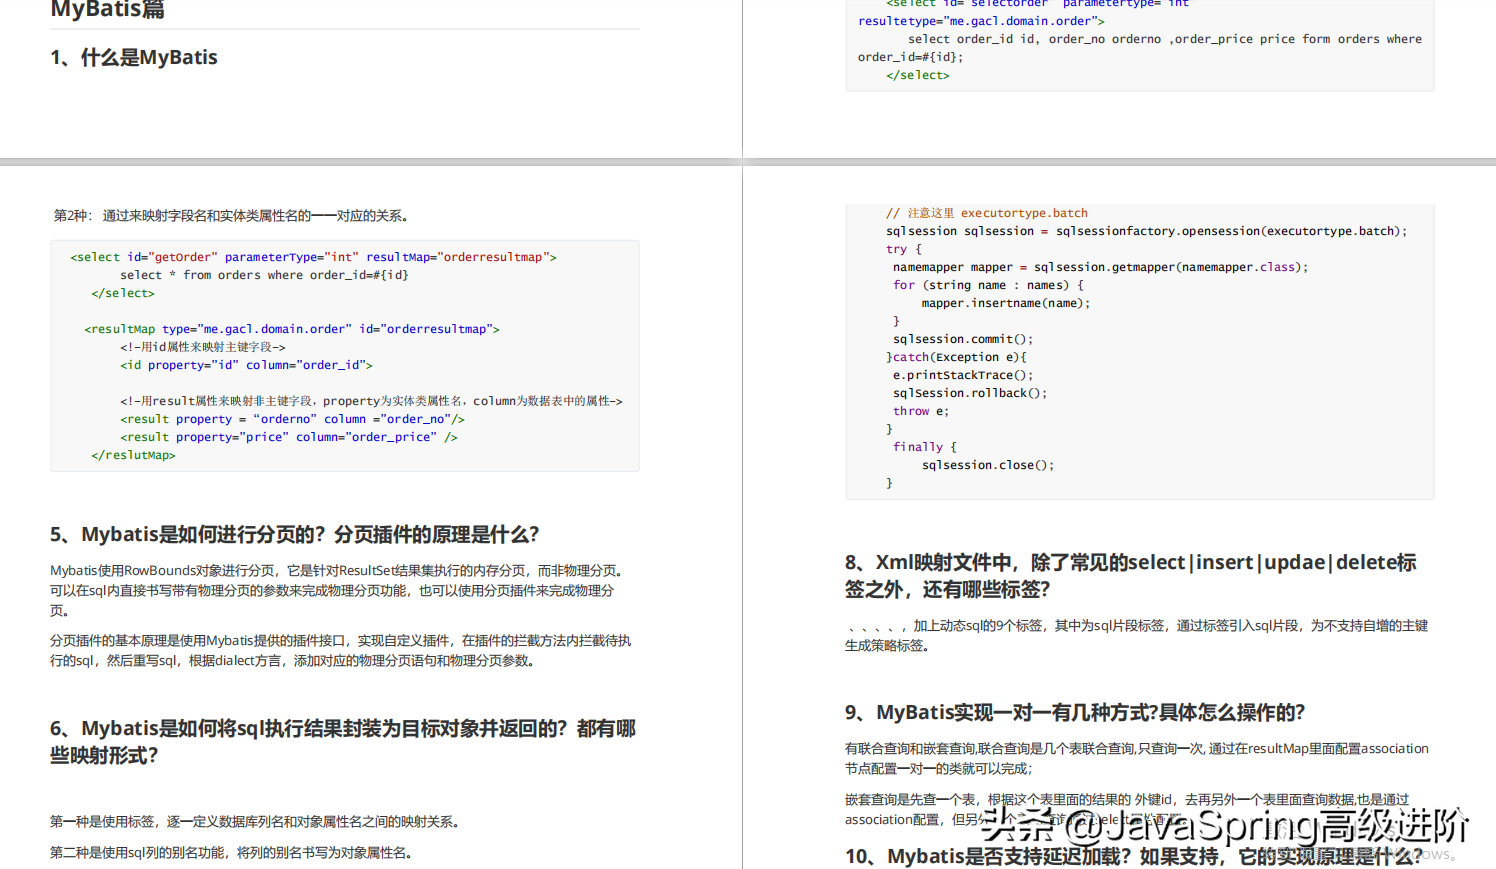The width and height of the screenshot is (1496, 869).
Task: Click "select * from orders where order_id=#{id}" line
Action: pyautogui.click(x=264, y=275)
